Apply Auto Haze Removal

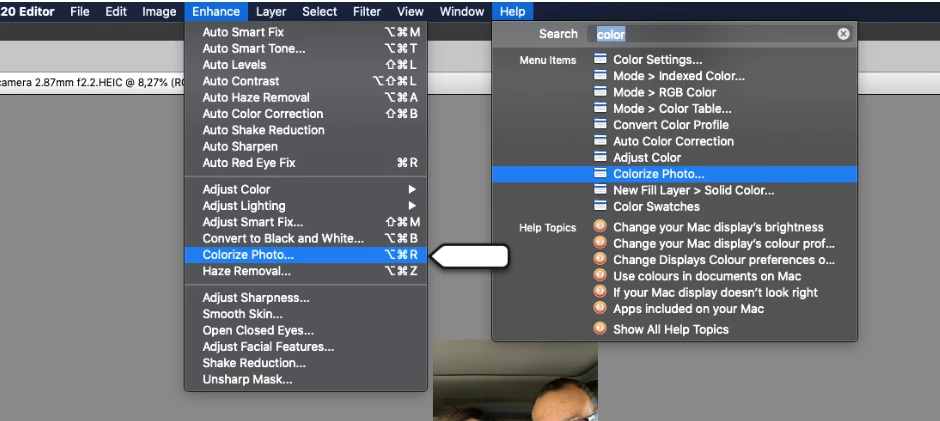click(x=306, y=98)
